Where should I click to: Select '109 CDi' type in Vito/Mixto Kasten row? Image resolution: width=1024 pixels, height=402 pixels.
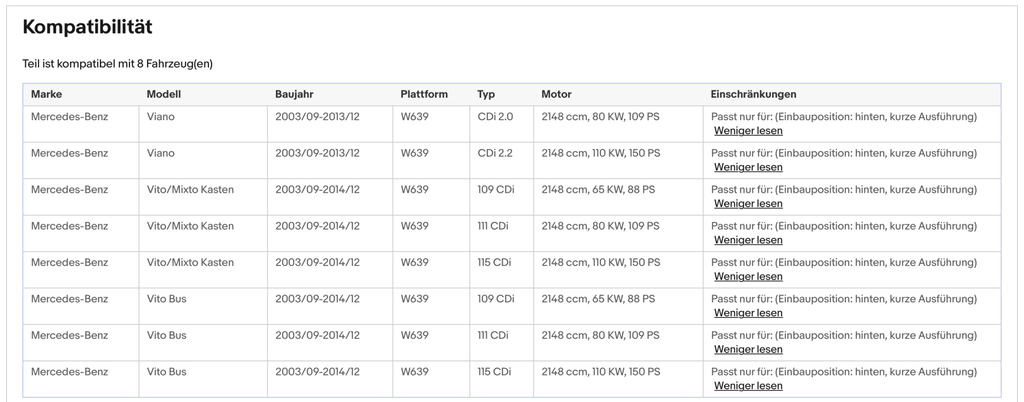[x=496, y=190]
